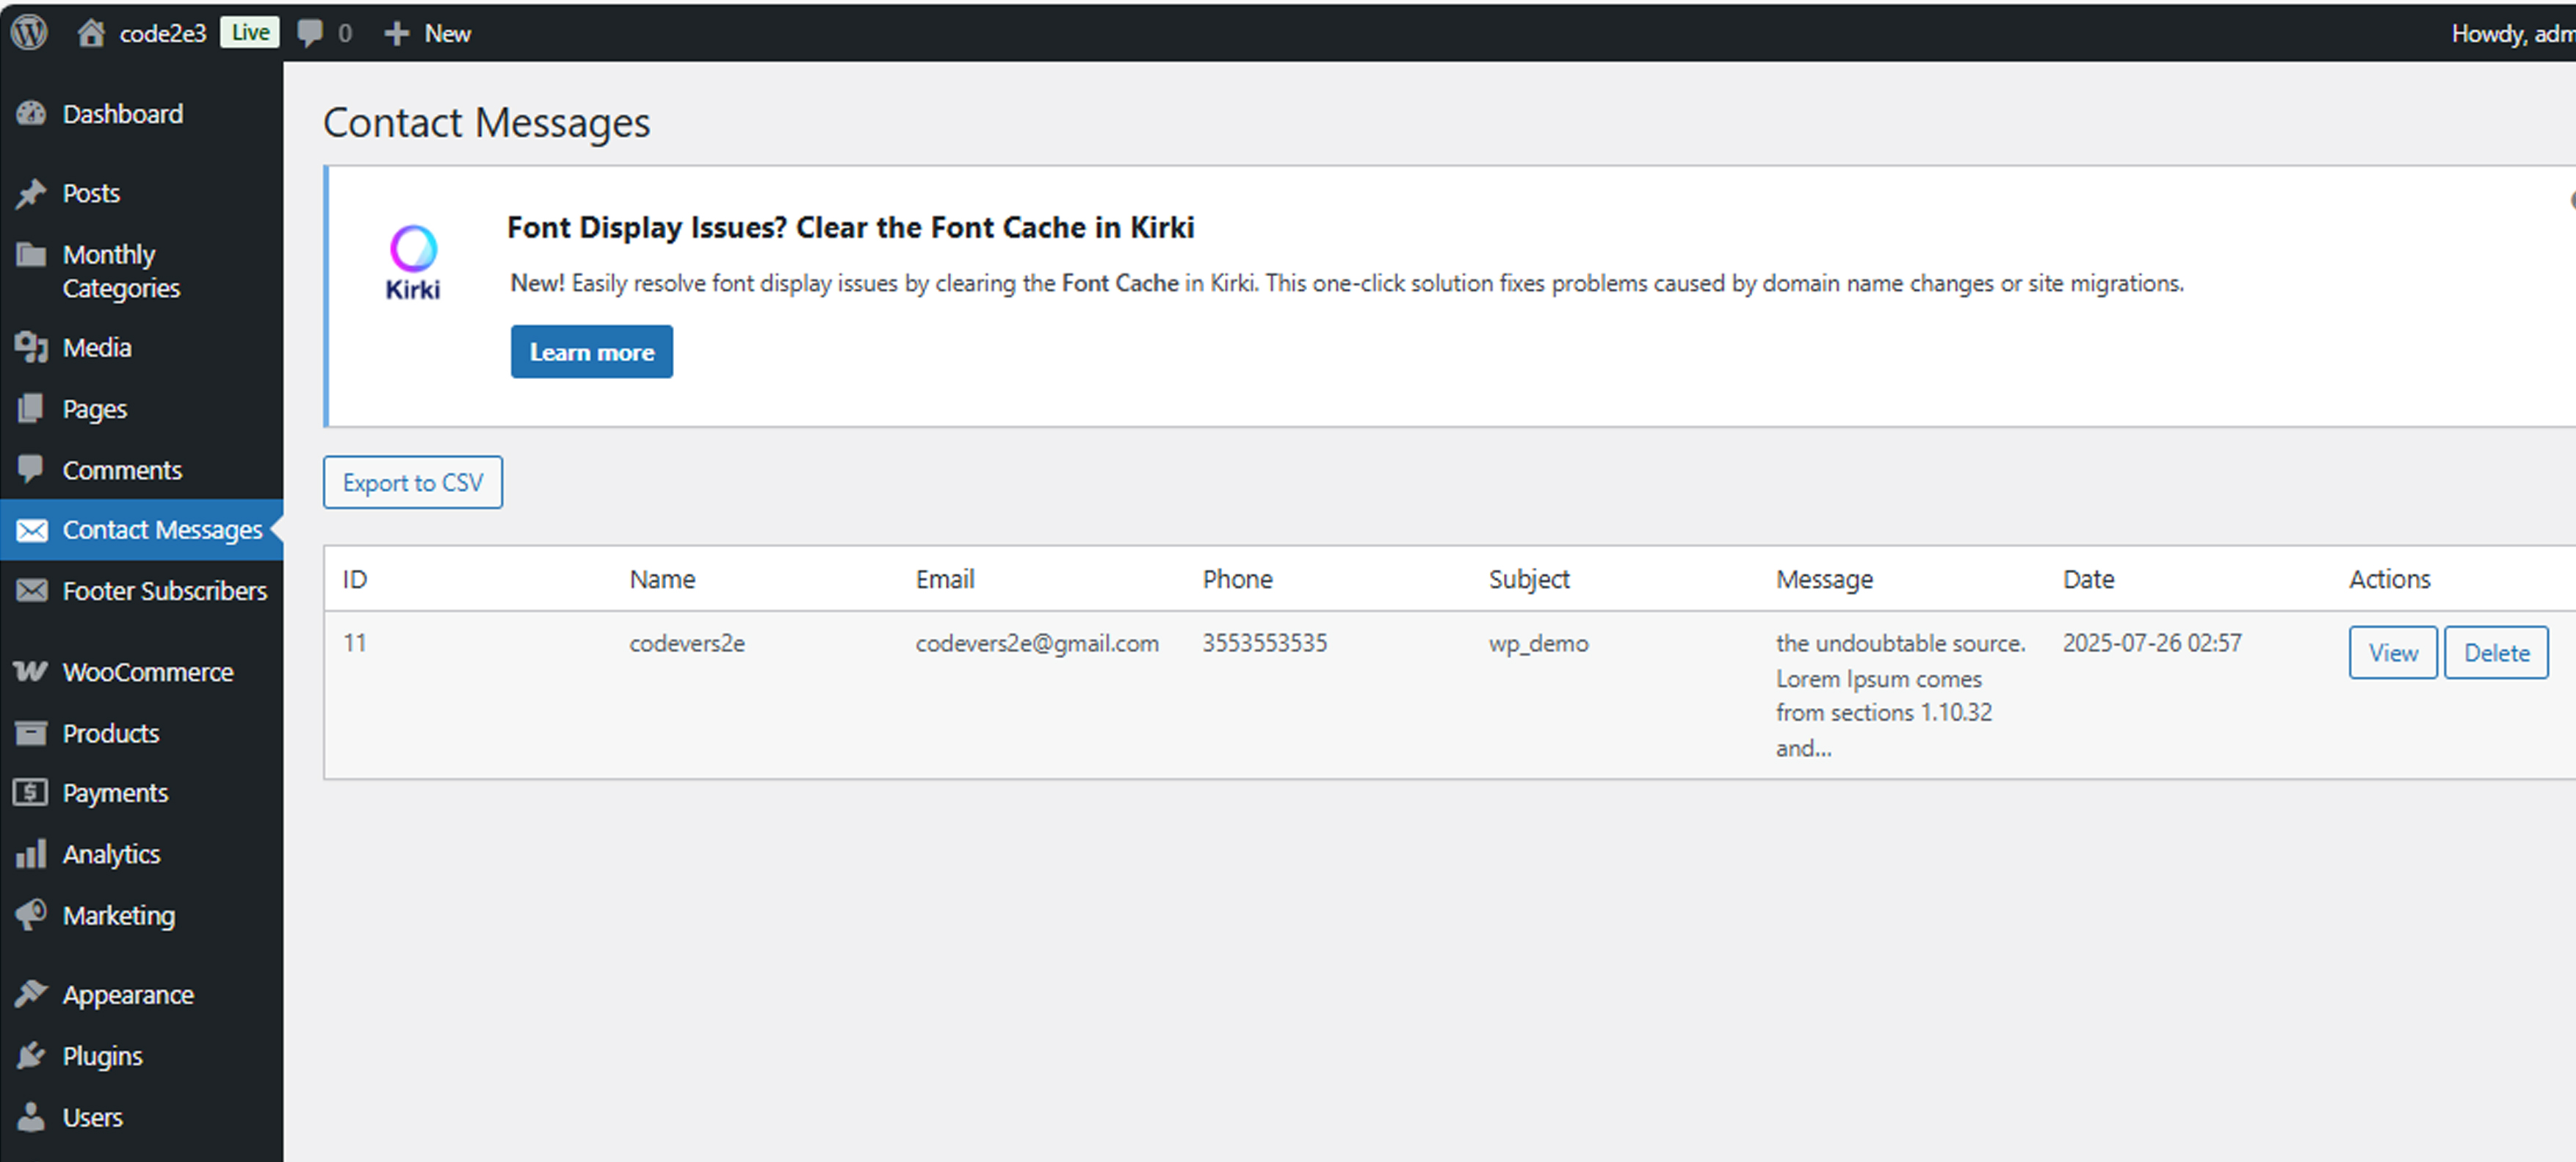Image resolution: width=2576 pixels, height=1162 pixels.
Task: Click the date 2025-07-26 02:57
Action: click(2152, 643)
